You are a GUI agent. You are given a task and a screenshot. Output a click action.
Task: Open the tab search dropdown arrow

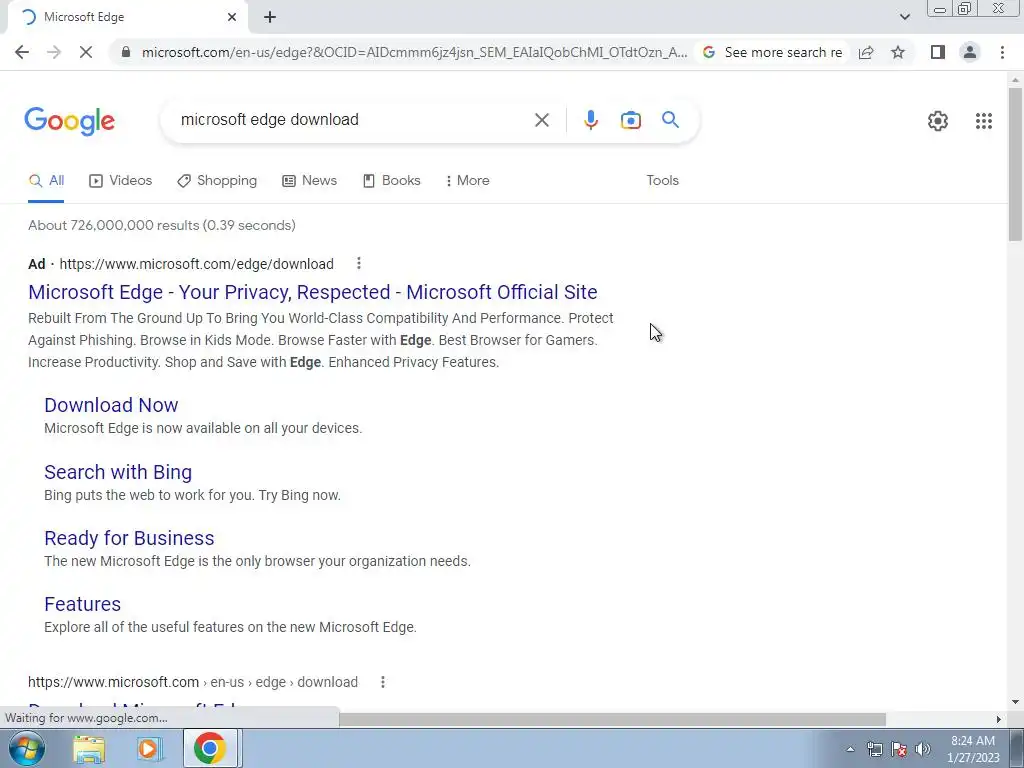[x=904, y=17]
